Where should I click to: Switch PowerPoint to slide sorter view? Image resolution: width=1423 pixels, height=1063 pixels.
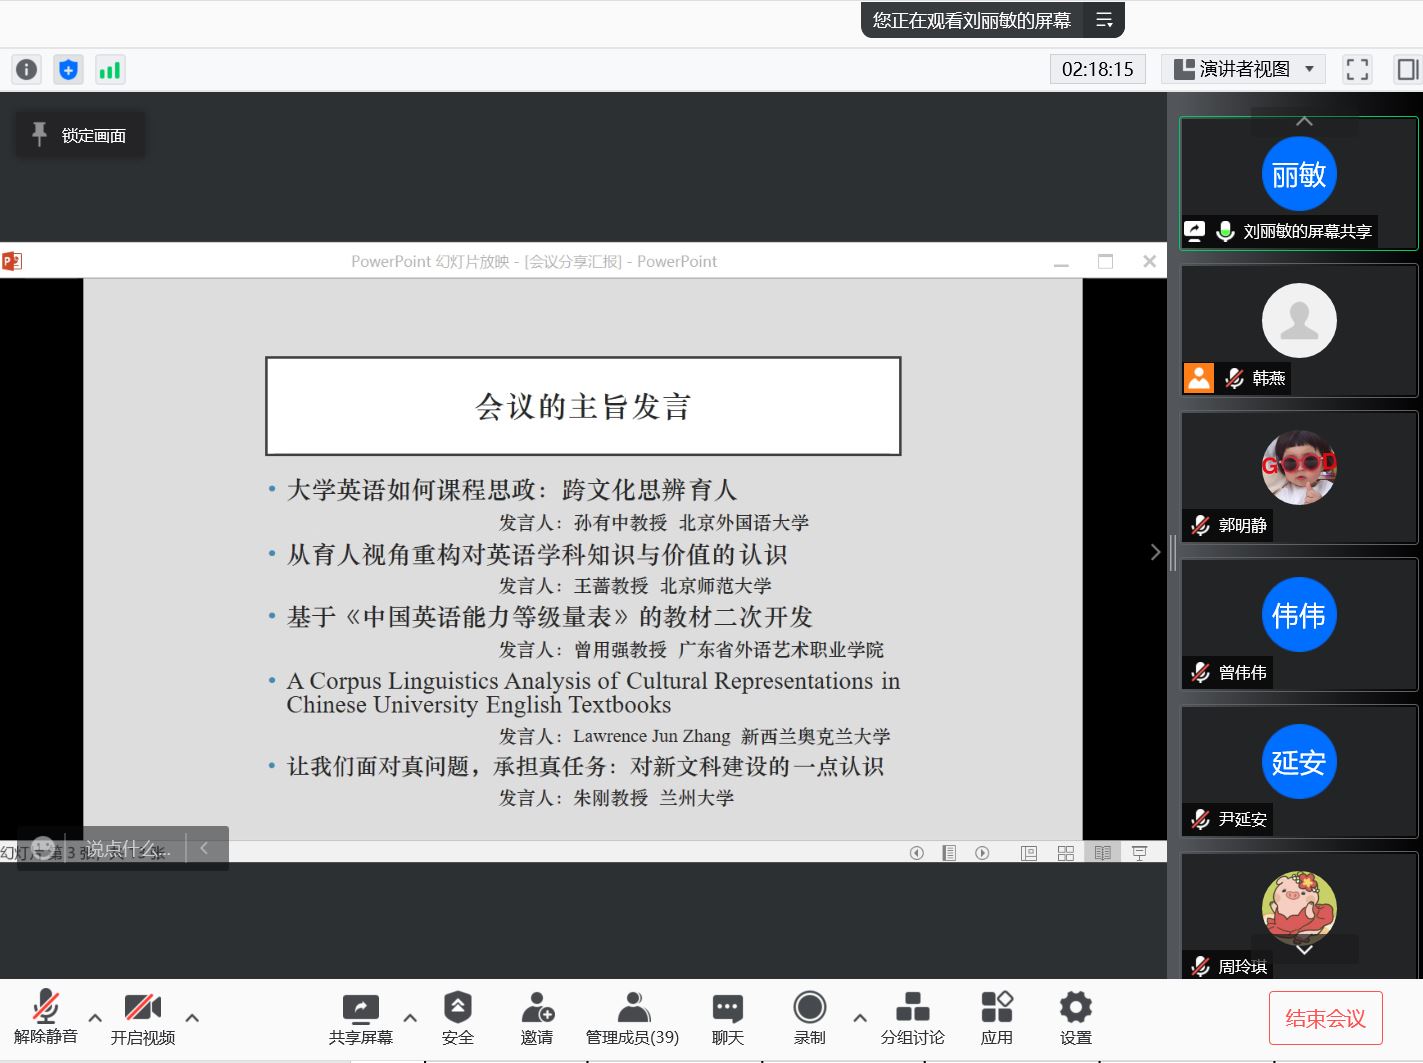click(1066, 853)
